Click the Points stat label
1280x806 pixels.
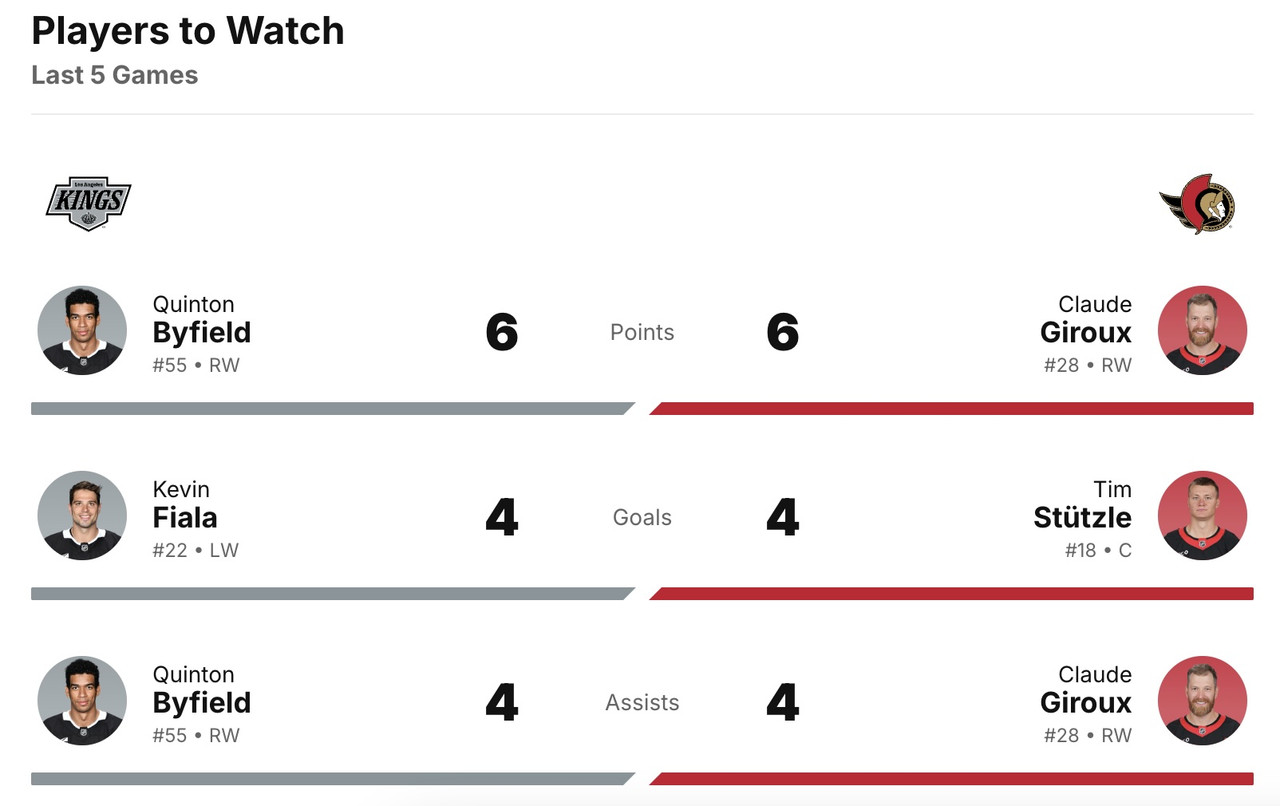coord(642,332)
